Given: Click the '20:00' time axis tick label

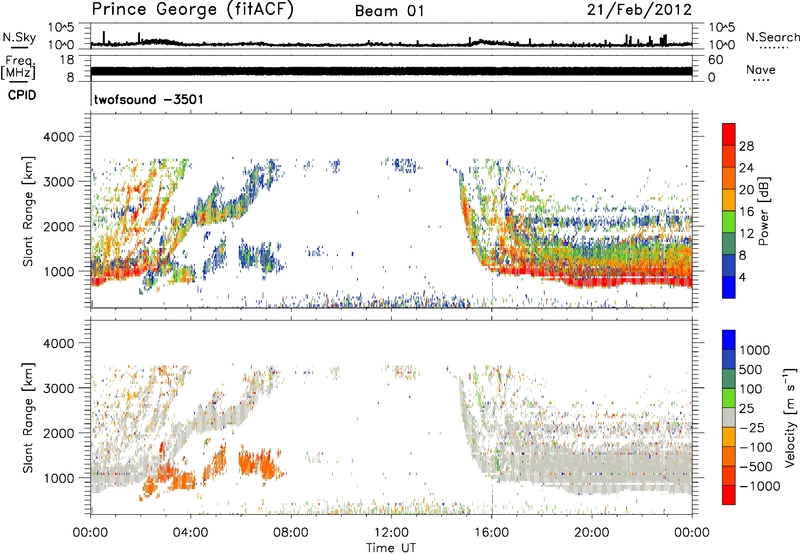Looking at the screenshot, I should tap(592, 533).
